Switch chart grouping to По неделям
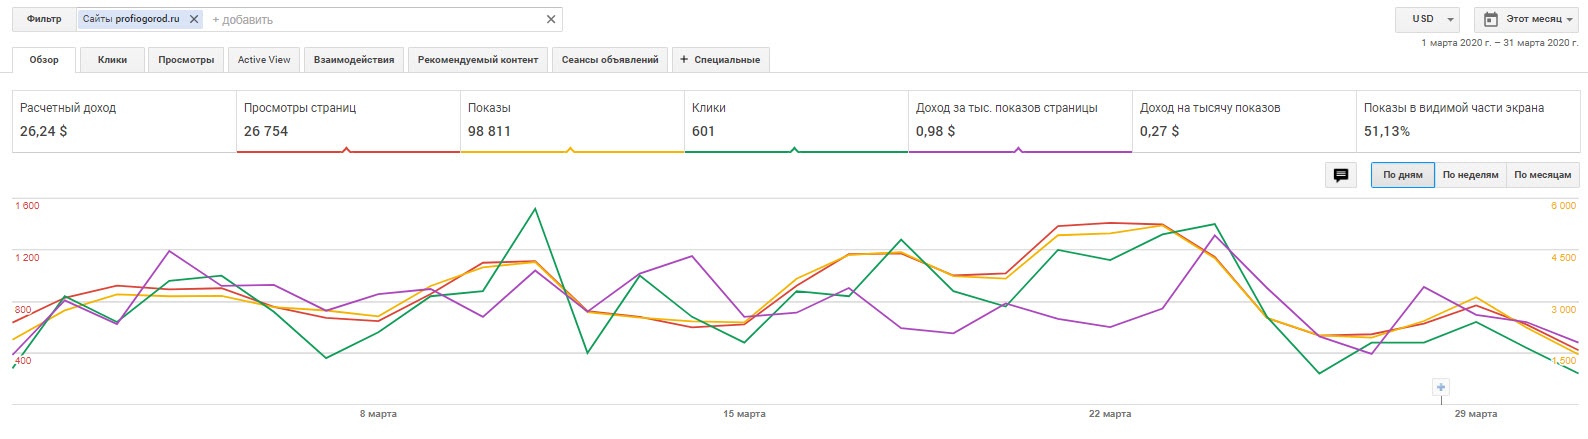The width and height of the screenshot is (1588, 439). pyautogui.click(x=1470, y=175)
